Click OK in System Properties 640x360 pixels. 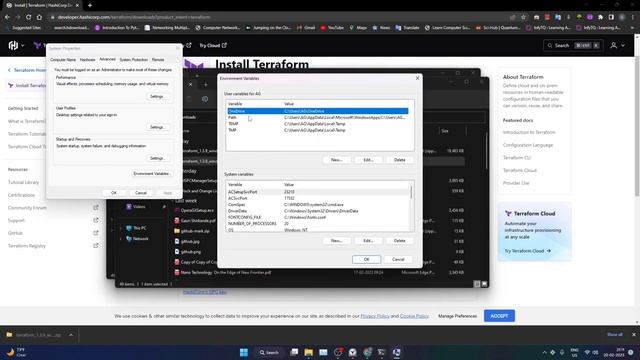point(114,193)
